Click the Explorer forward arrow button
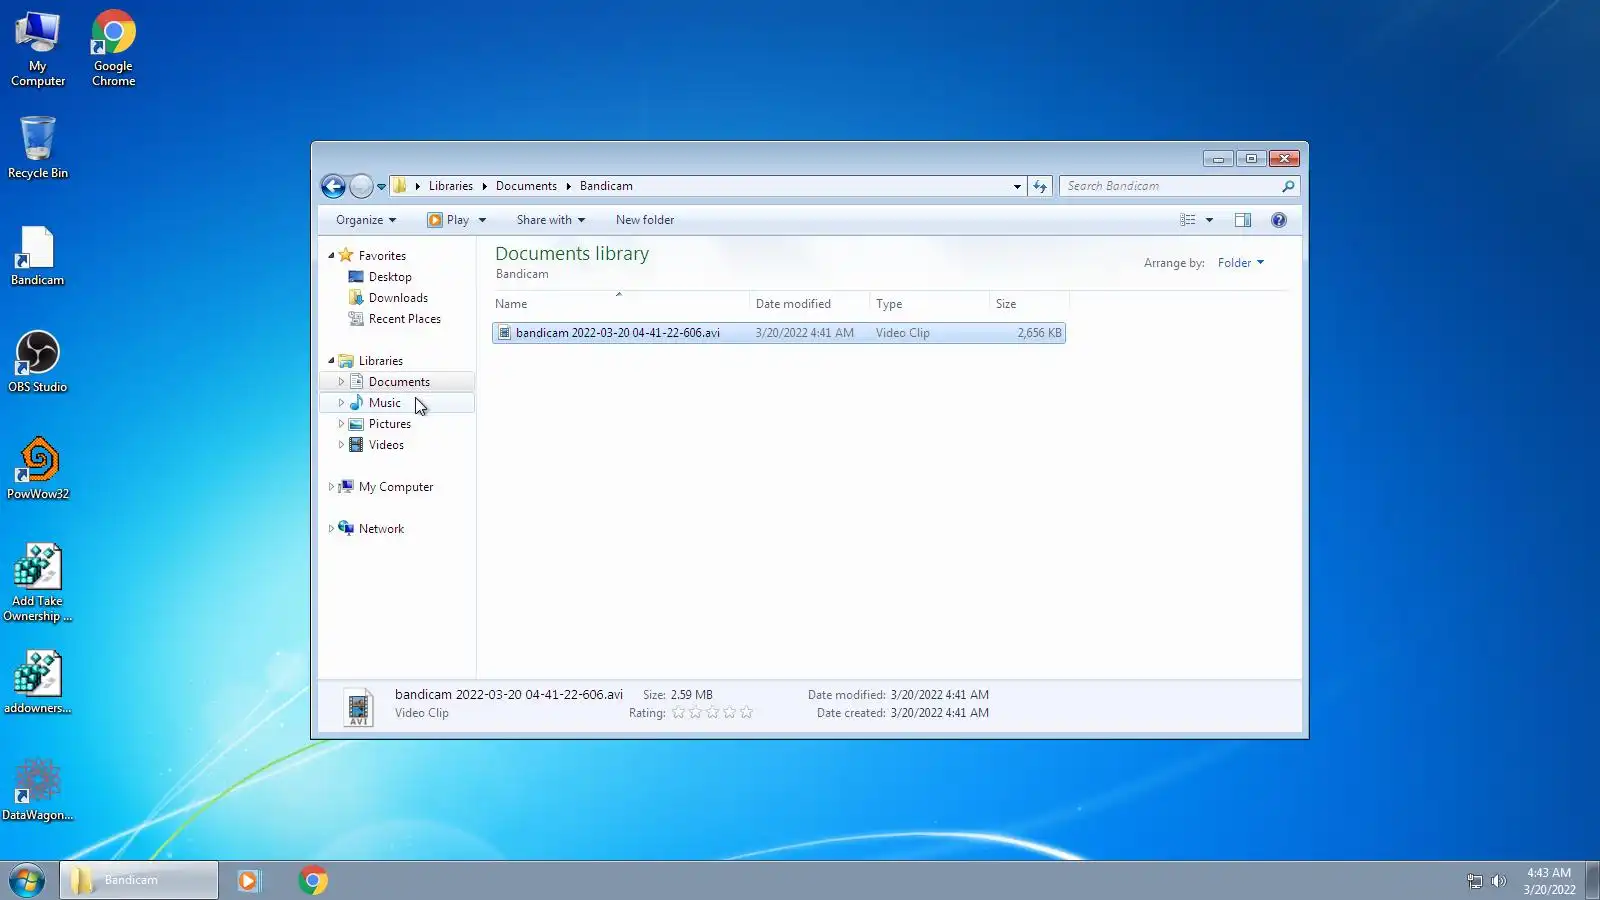 point(361,186)
